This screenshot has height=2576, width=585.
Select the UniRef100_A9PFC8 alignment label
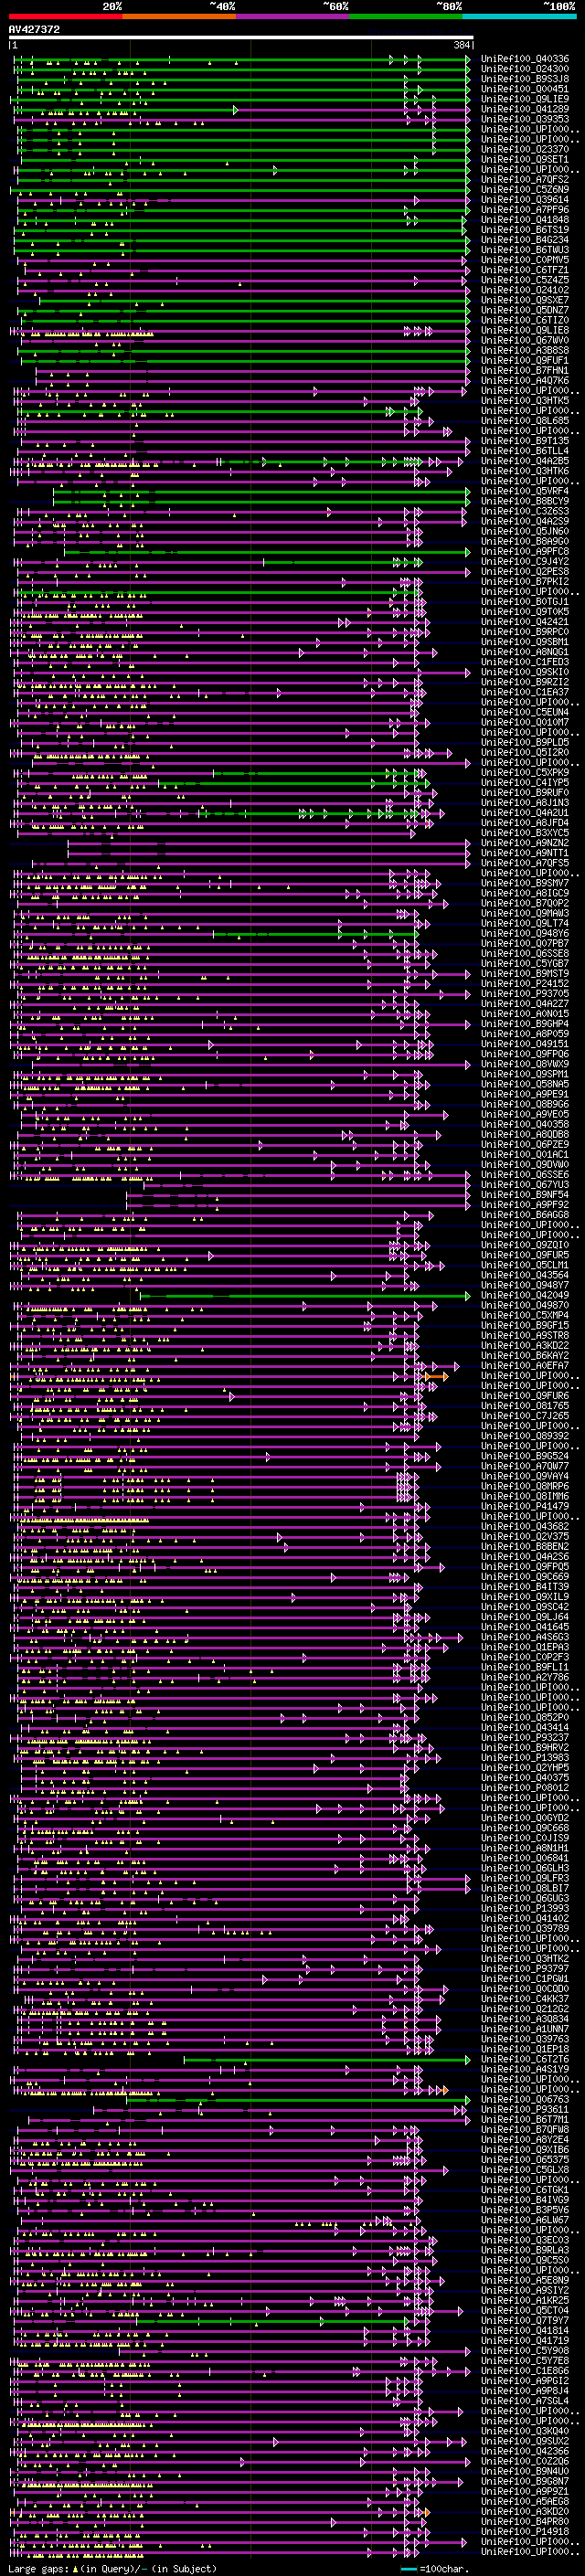coord(525,552)
